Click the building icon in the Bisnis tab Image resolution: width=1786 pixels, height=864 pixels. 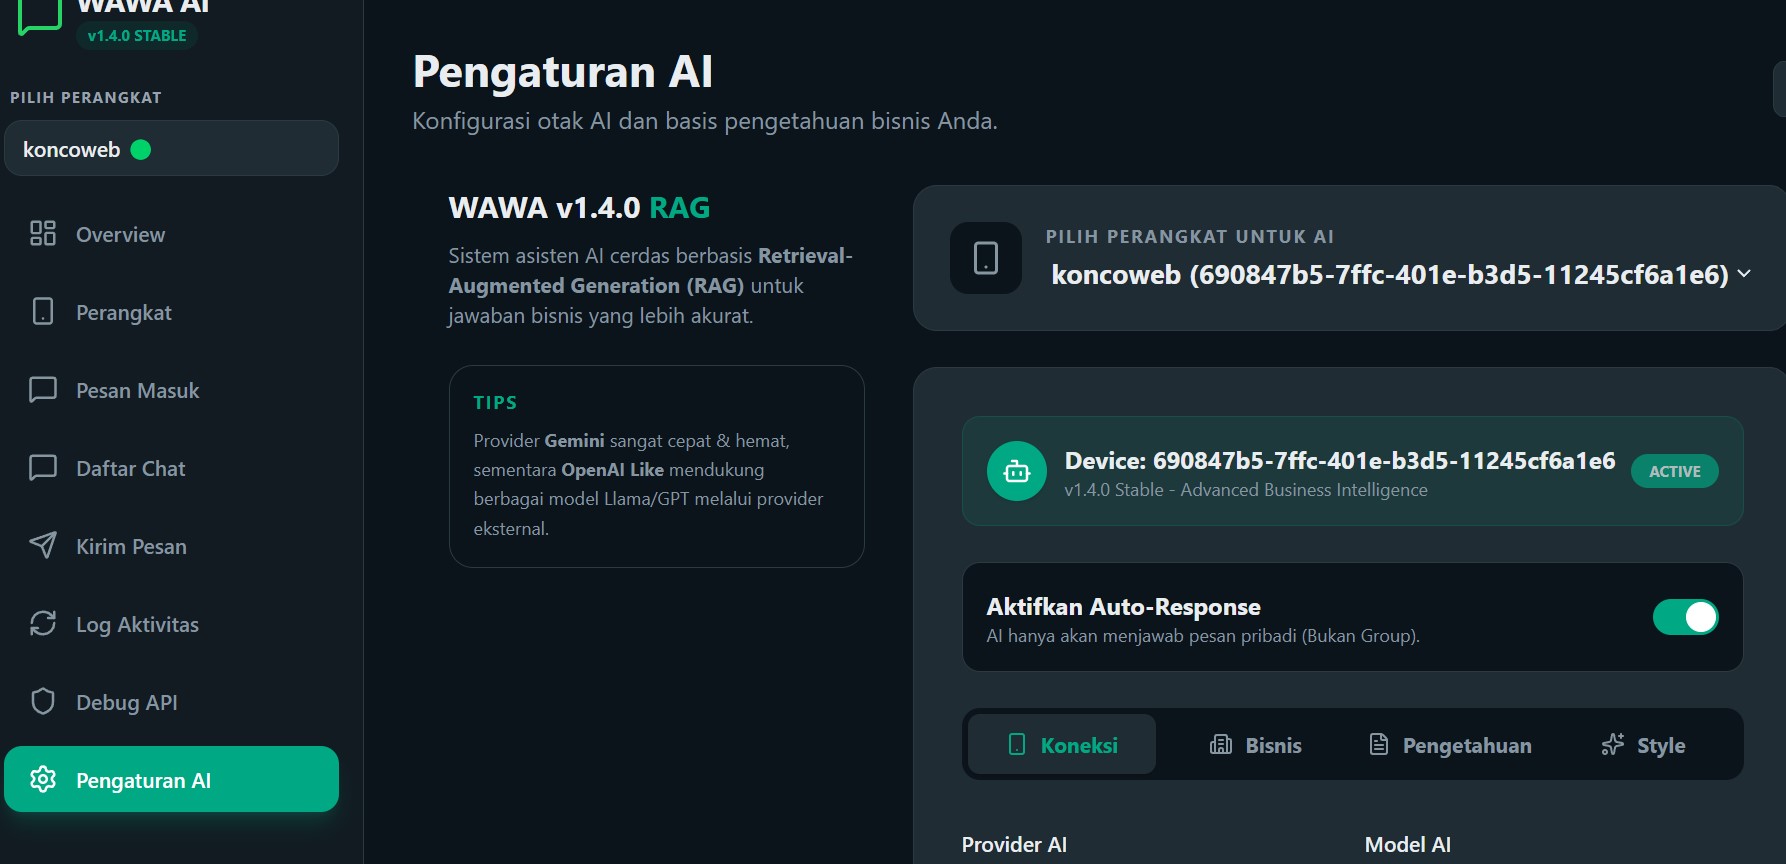1220,744
